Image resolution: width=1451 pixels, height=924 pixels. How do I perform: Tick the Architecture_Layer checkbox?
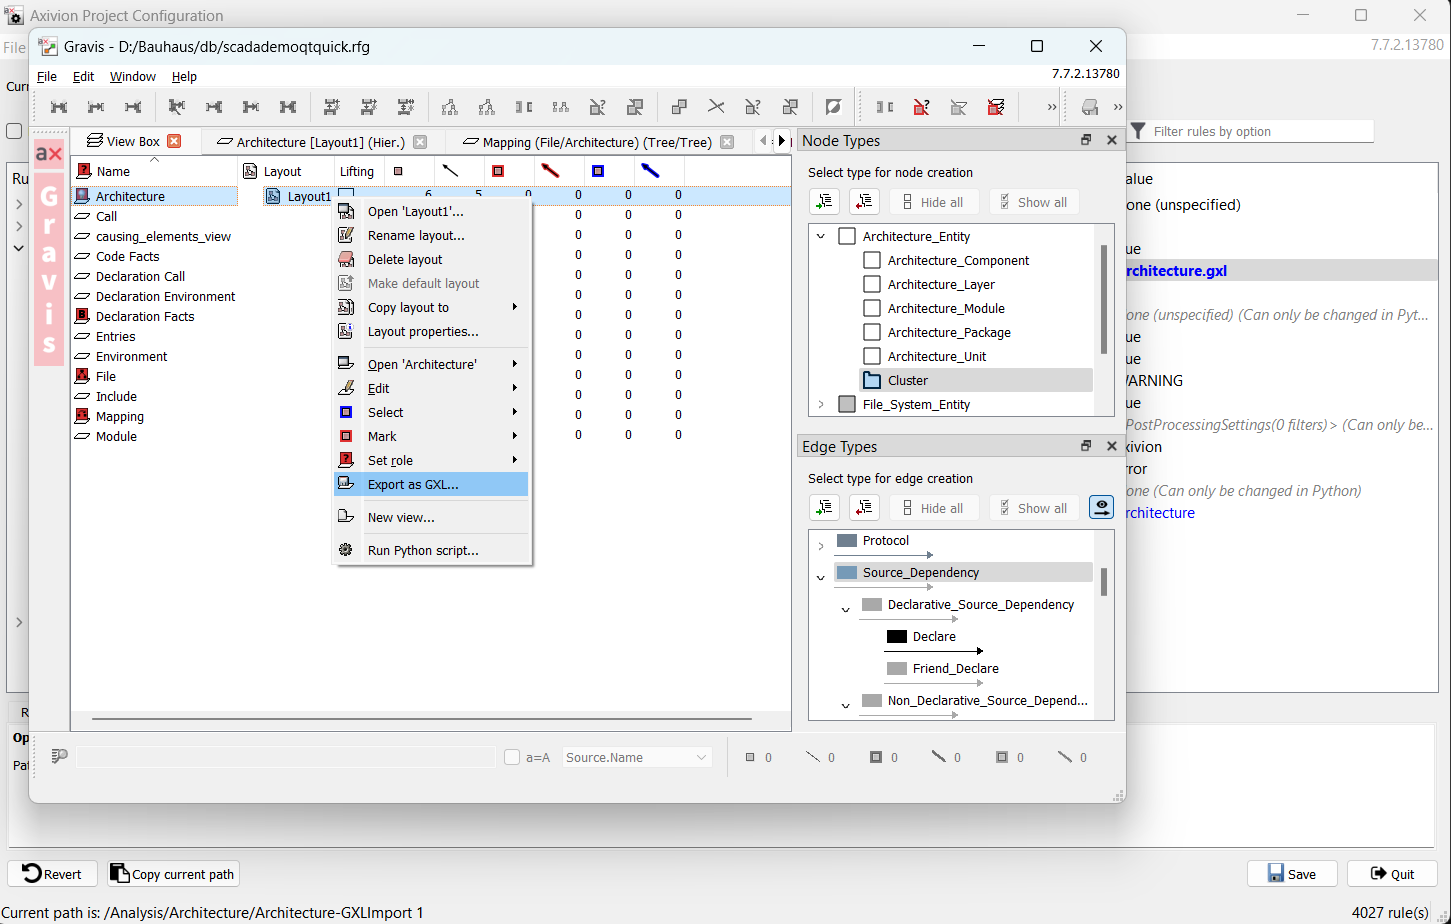pyautogui.click(x=872, y=284)
